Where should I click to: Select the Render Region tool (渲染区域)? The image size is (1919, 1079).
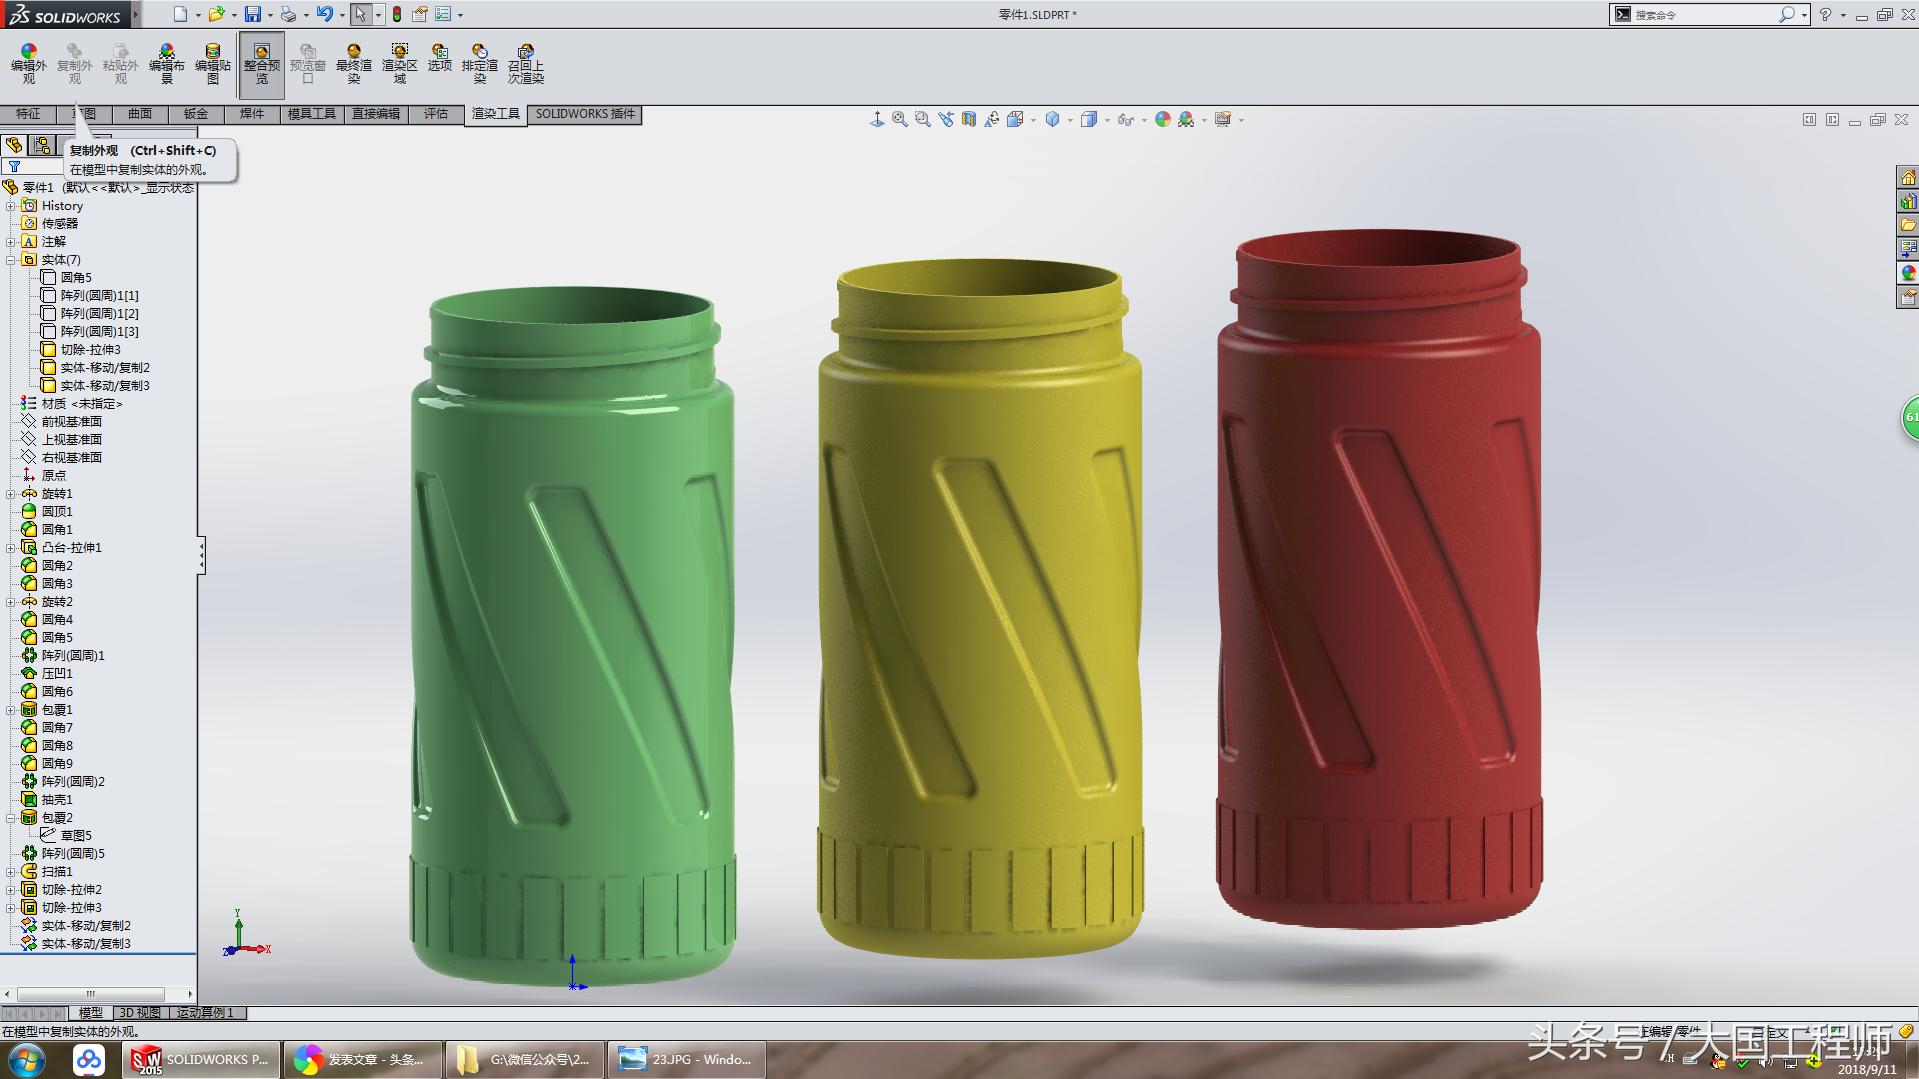point(399,62)
